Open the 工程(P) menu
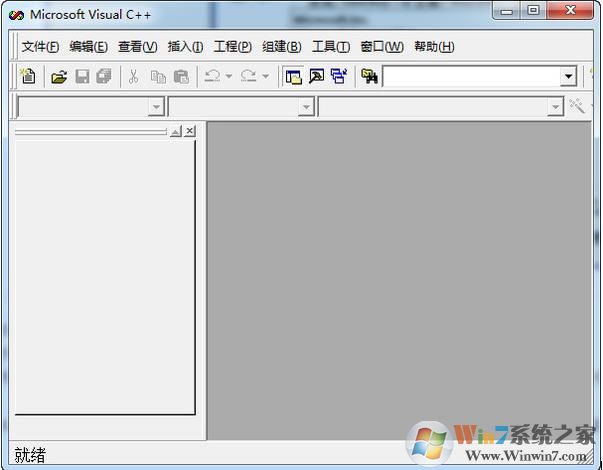This screenshot has height=470, width=603. coord(233,47)
